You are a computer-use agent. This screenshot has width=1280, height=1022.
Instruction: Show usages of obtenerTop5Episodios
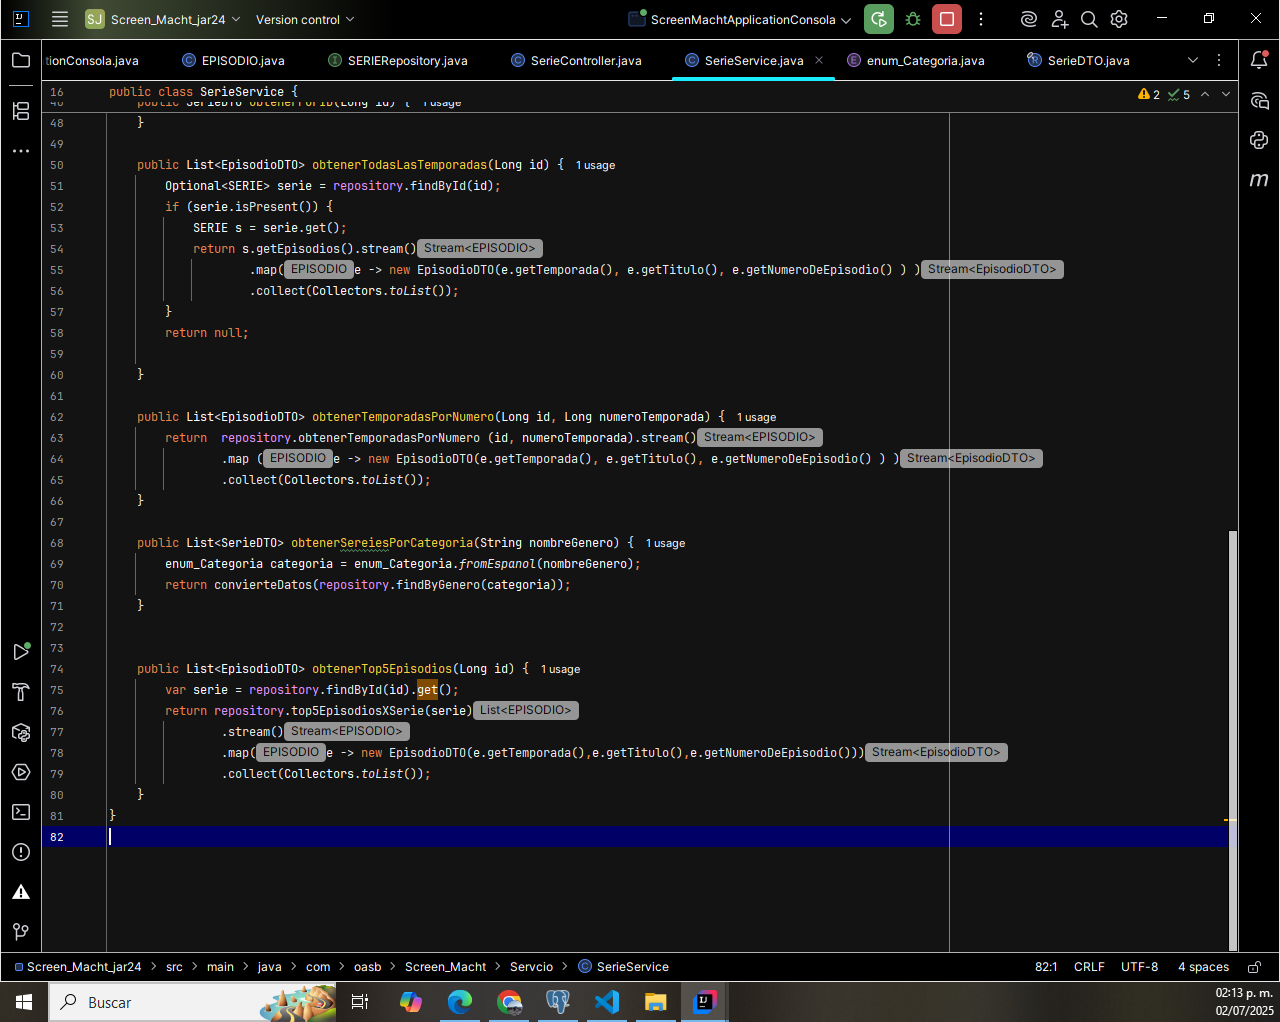pos(560,669)
